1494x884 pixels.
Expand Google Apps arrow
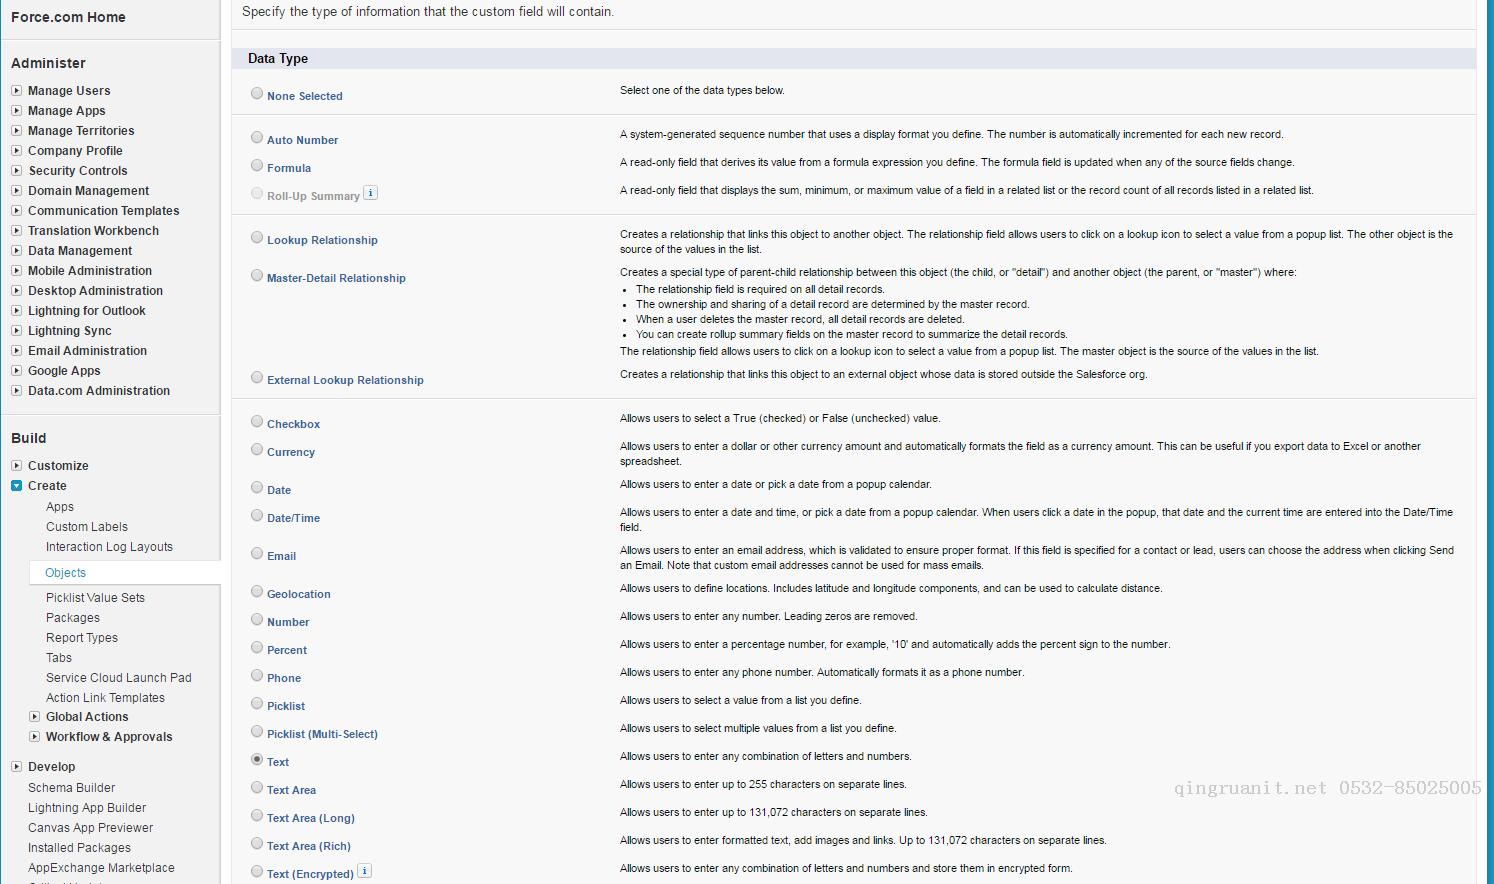(16, 370)
